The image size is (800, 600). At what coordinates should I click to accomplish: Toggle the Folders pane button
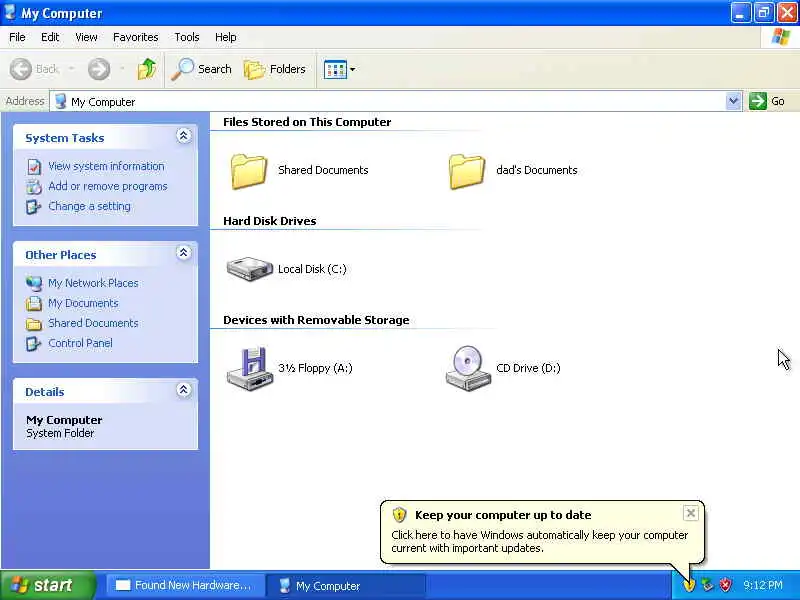pos(274,69)
